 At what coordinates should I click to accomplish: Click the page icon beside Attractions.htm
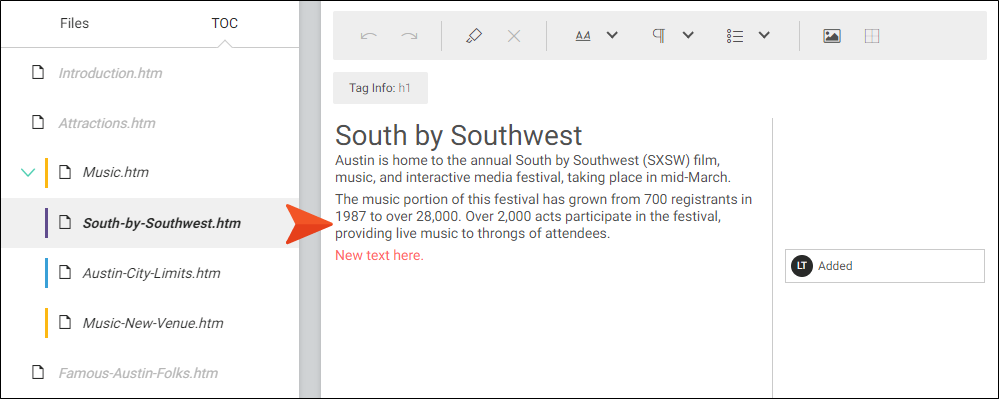(38, 122)
